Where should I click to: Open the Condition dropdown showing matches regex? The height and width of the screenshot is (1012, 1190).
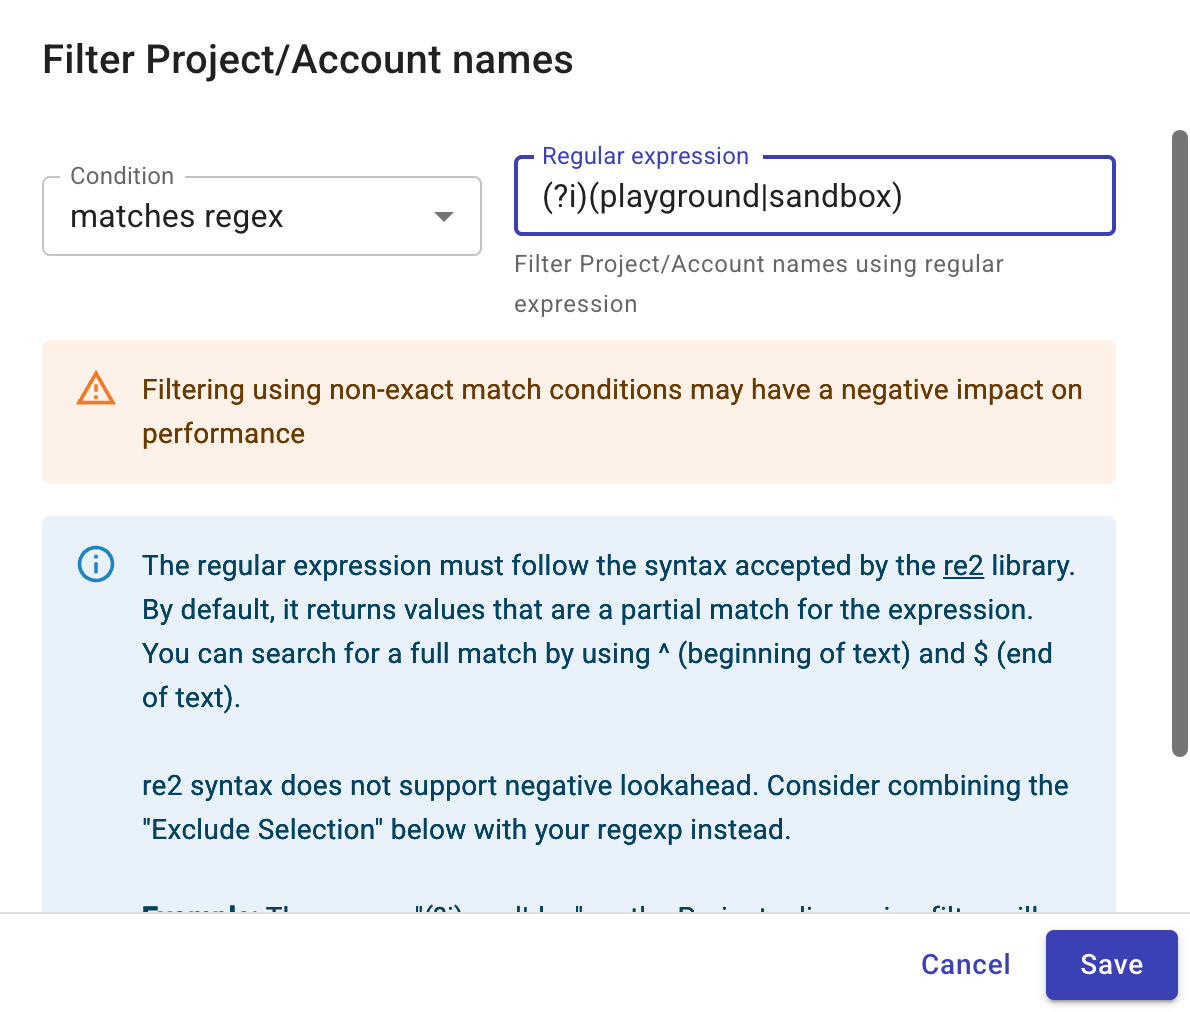pyautogui.click(x=262, y=216)
